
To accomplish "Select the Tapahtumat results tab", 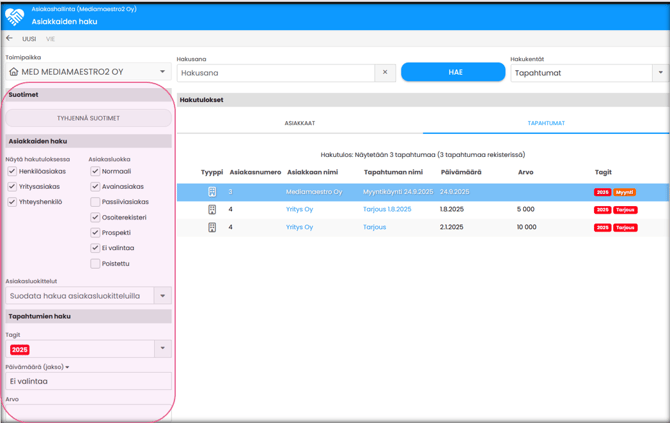I will [x=546, y=123].
